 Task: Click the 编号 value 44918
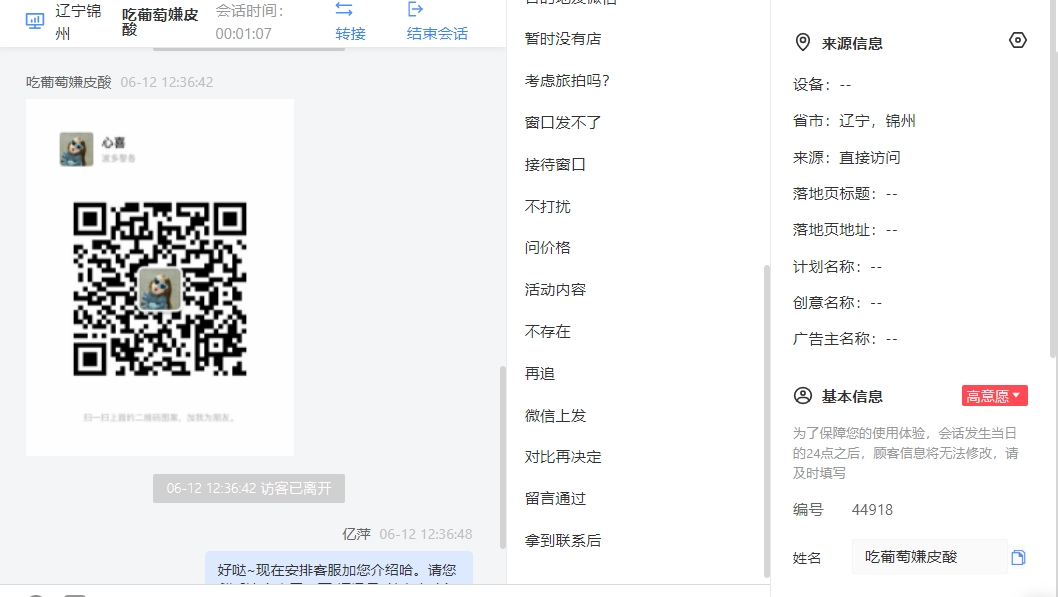point(872,510)
